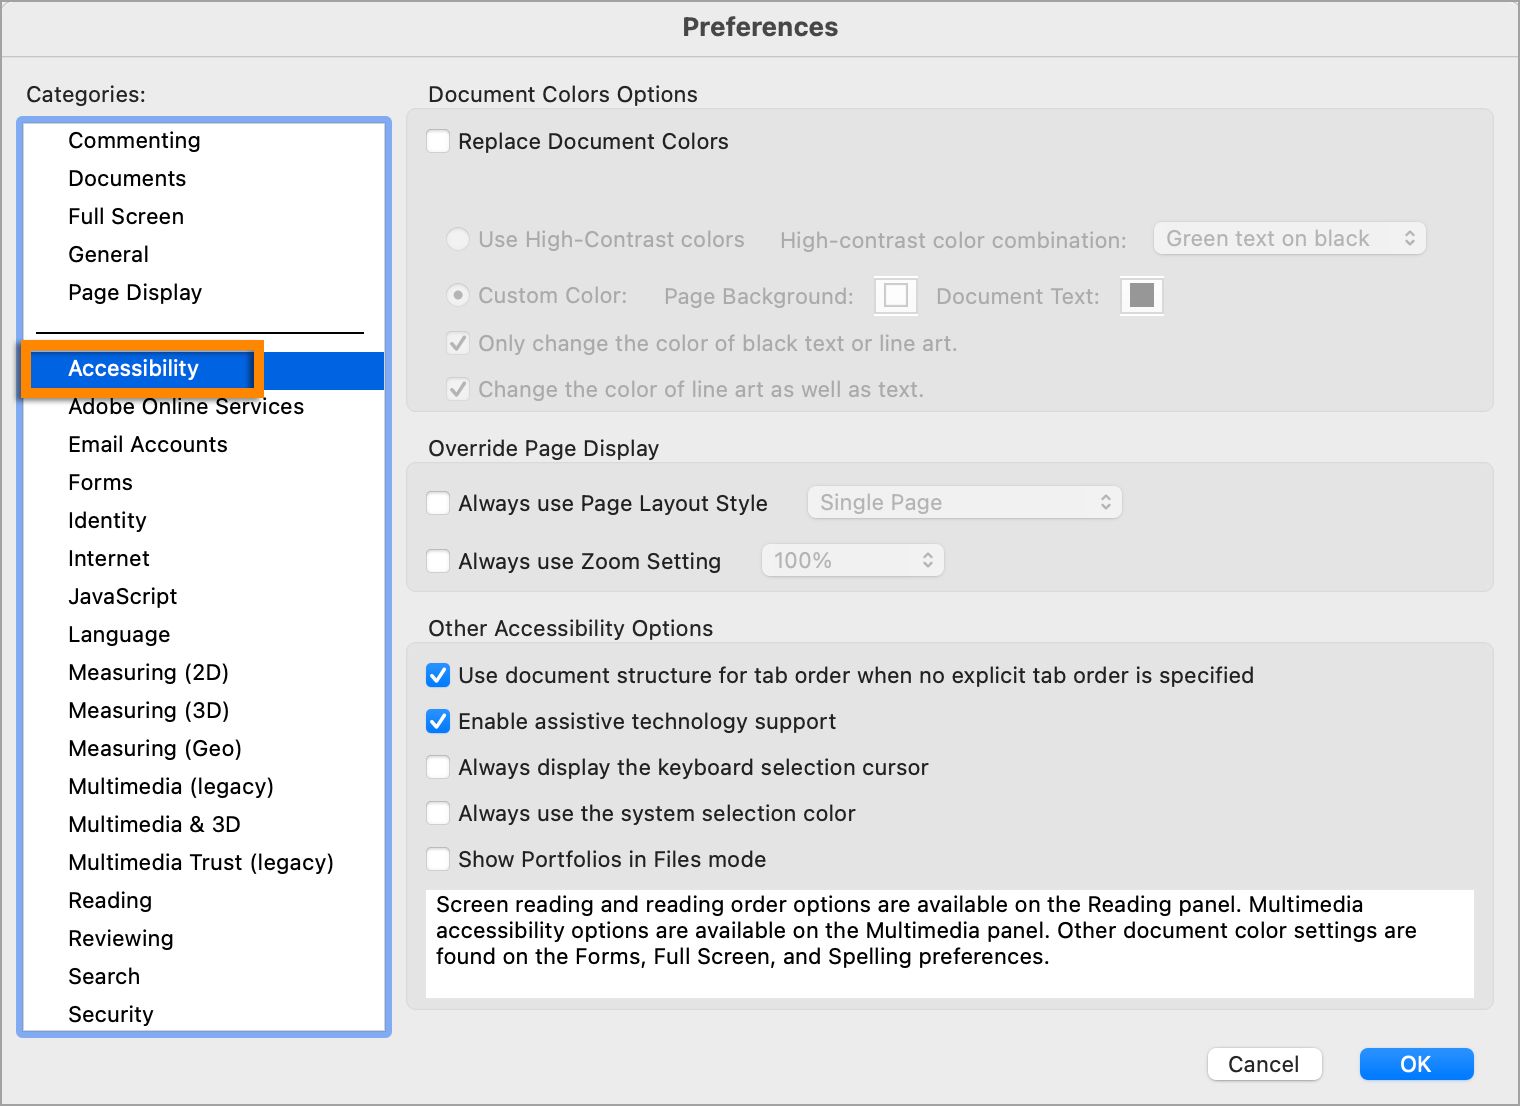Go to Multimedia & 3D category
The image size is (1520, 1106).
point(154,824)
